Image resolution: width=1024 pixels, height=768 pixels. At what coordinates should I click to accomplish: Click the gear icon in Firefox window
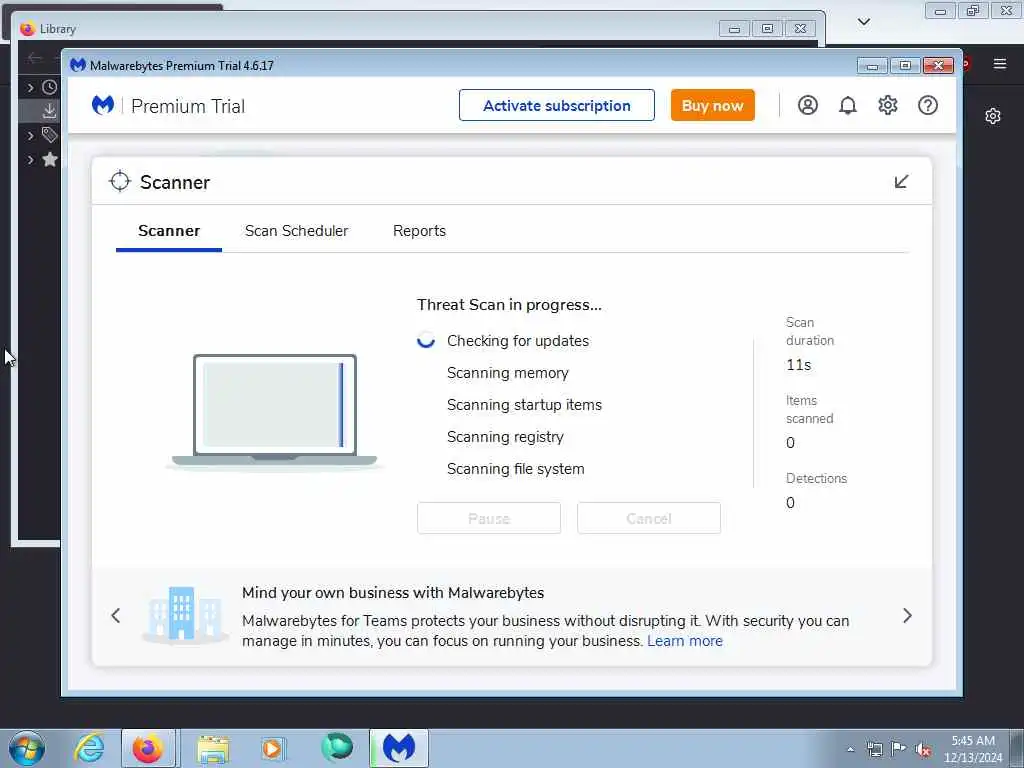(993, 116)
